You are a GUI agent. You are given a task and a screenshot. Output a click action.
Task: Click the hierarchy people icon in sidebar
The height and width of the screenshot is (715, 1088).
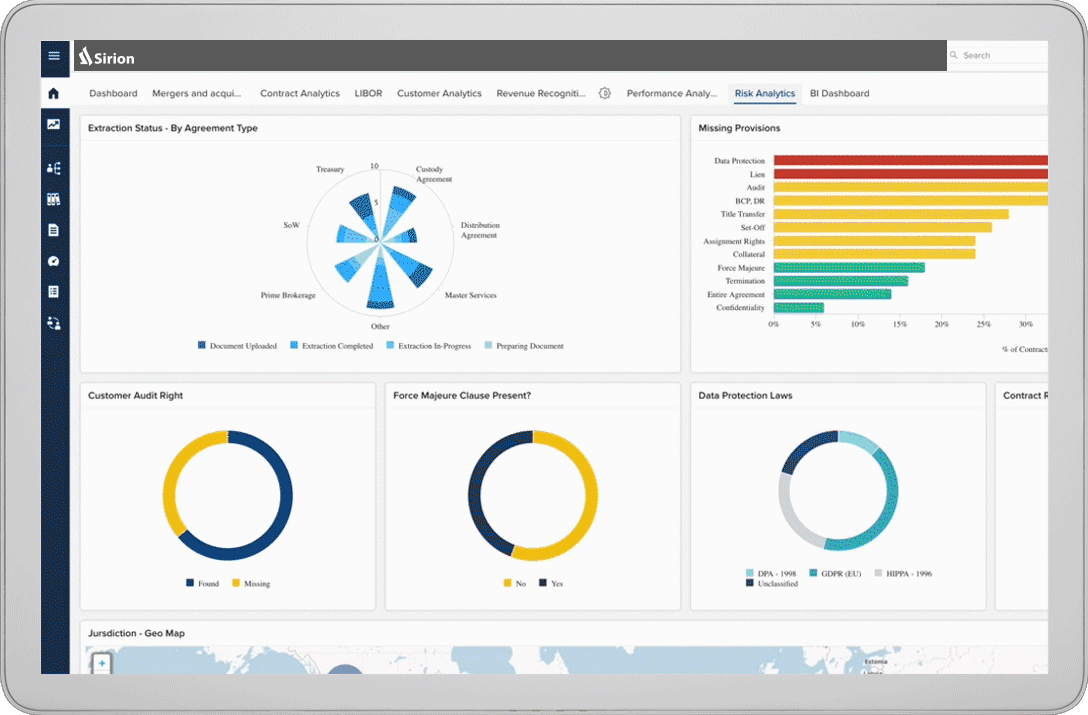54,168
